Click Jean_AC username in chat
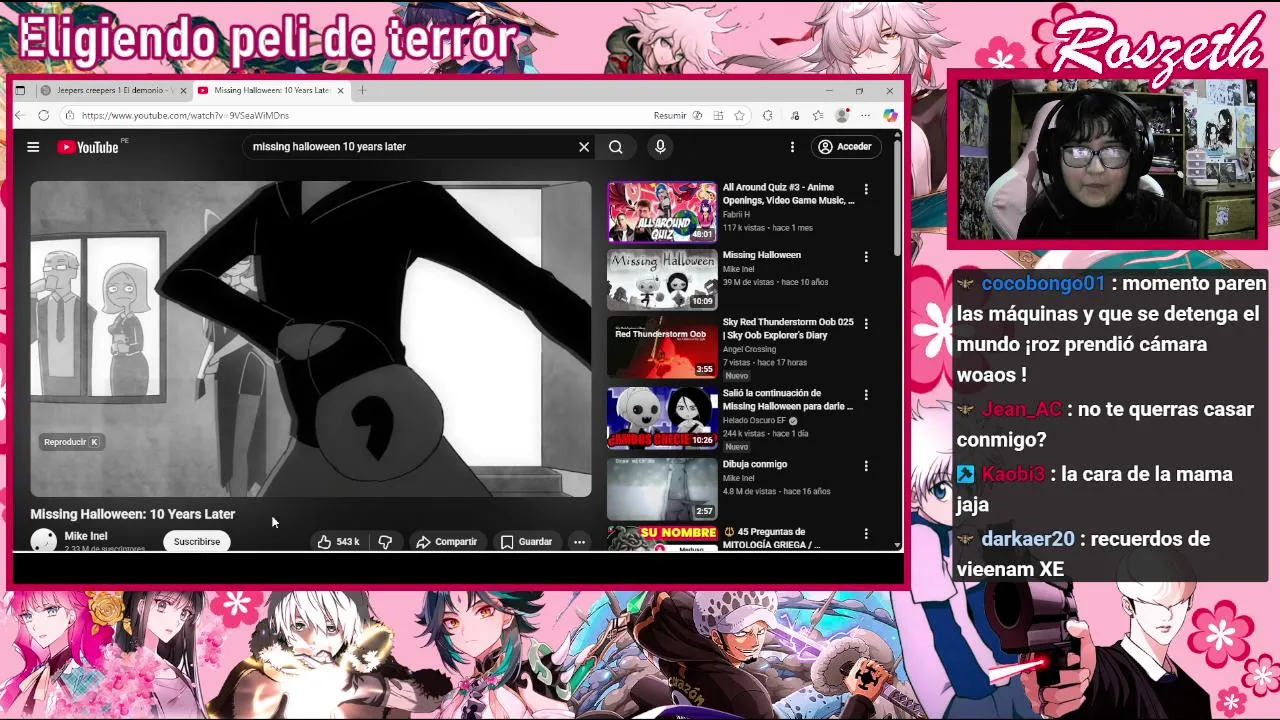Screen dimensions: 1280x720 1021,409
